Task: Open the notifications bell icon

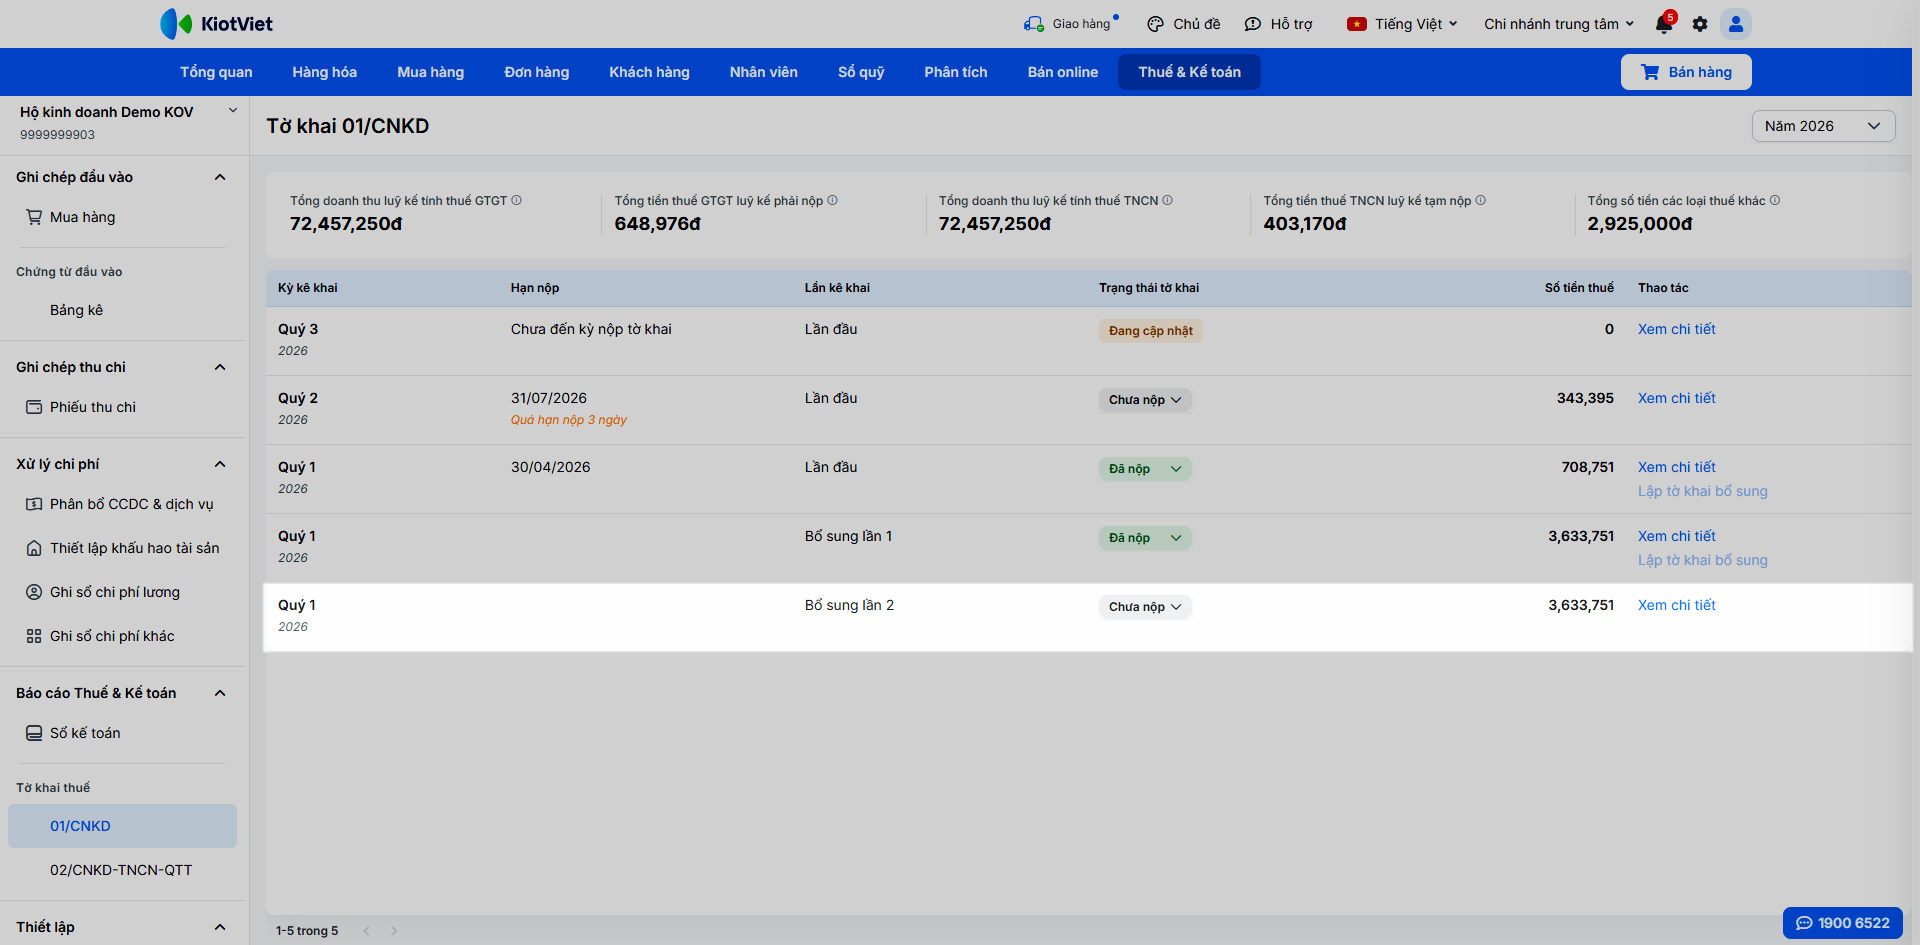Action: (x=1664, y=24)
